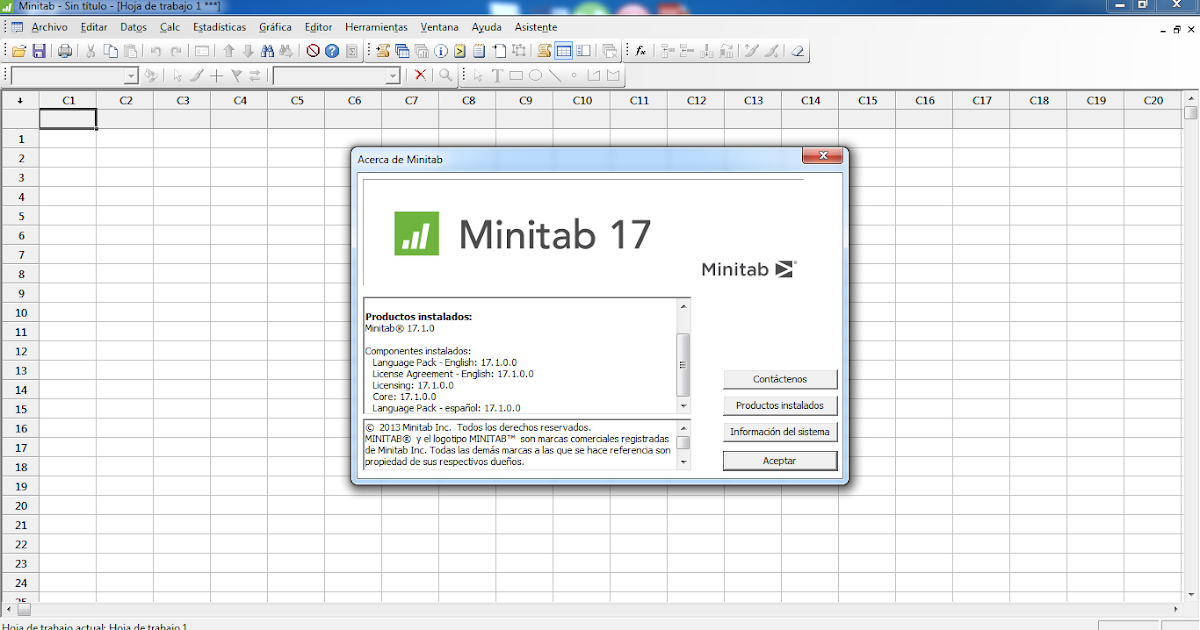Click the worksheet horizontal scrollbar thumb

(23, 608)
